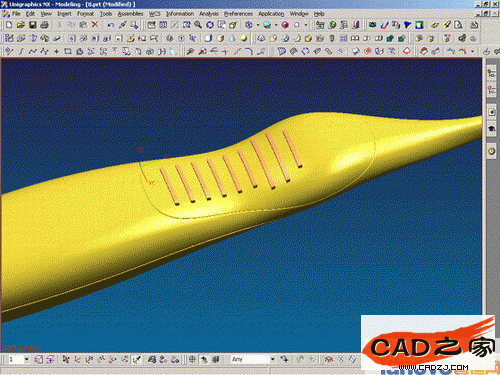
Task: Open a part with the folder icon
Action: 21,25
